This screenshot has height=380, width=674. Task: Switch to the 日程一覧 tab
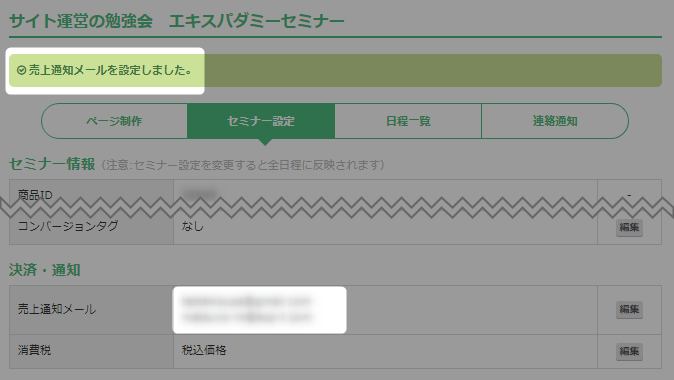(x=408, y=121)
